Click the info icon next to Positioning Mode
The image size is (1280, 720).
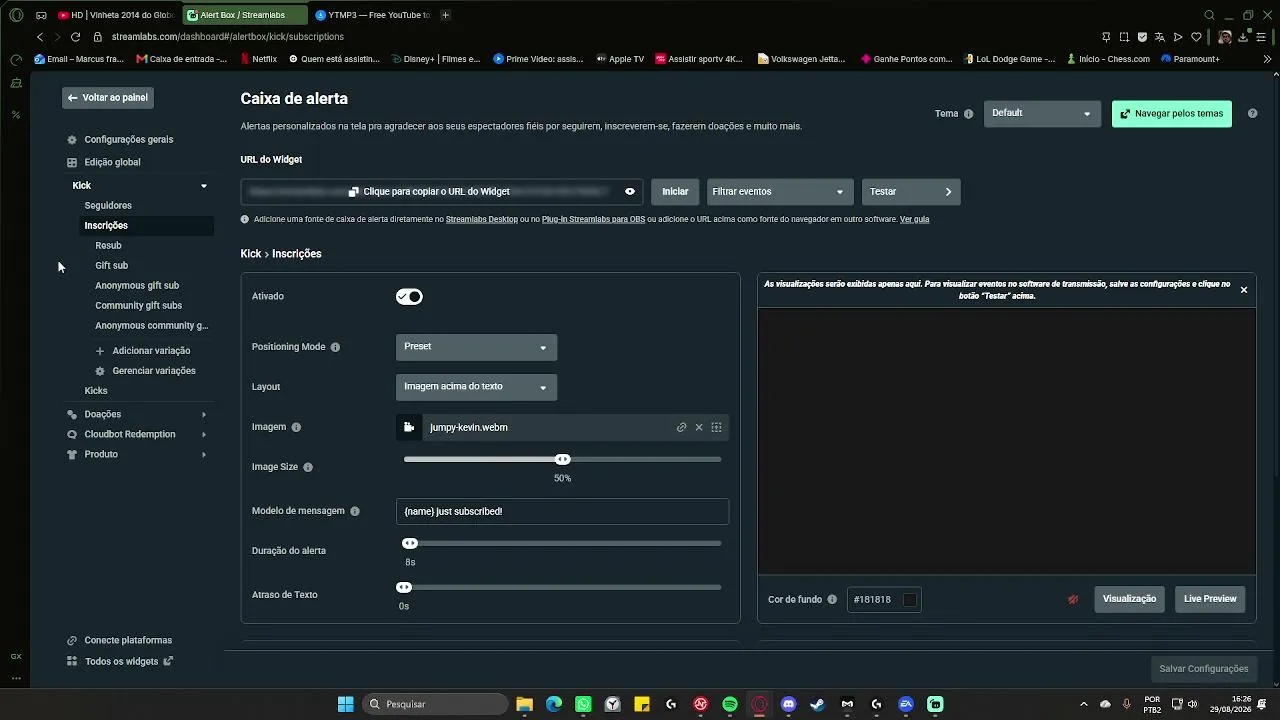coord(335,347)
